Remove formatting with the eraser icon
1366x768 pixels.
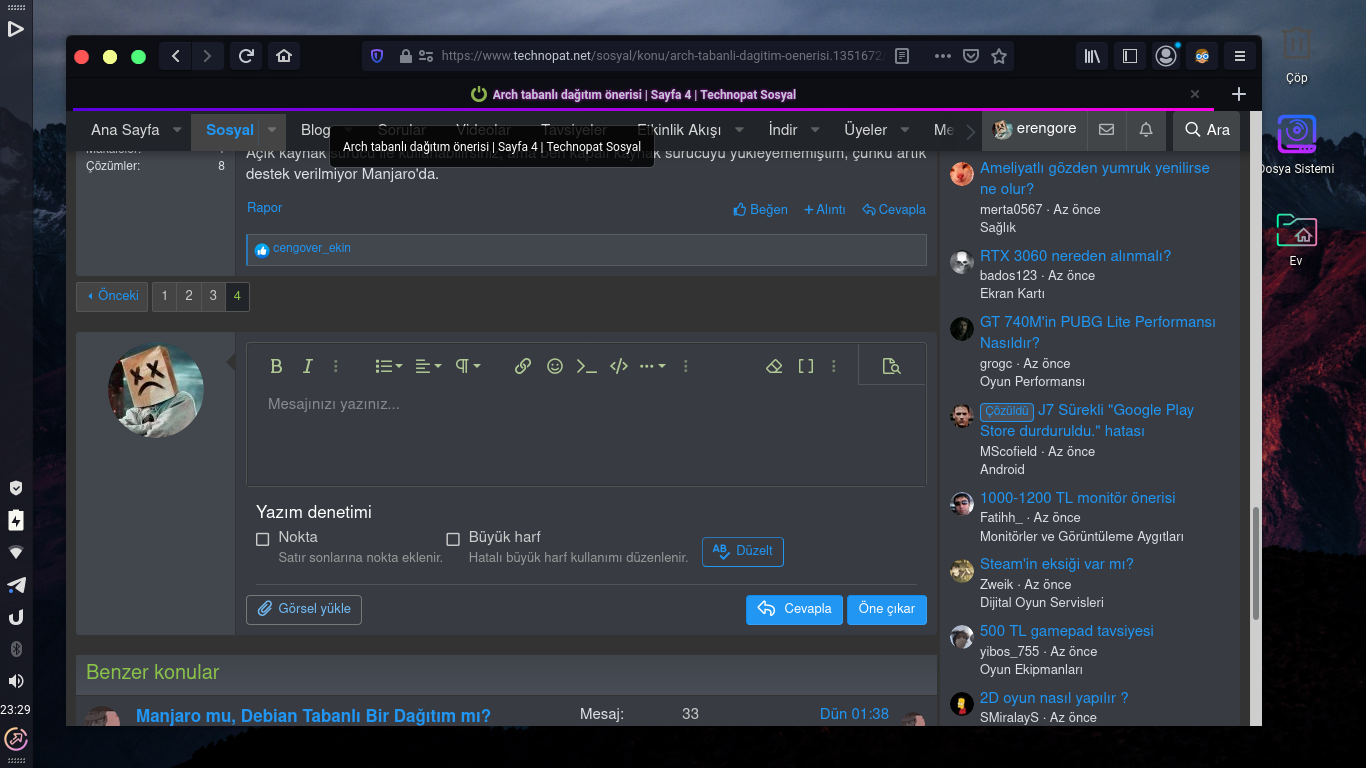click(773, 366)
